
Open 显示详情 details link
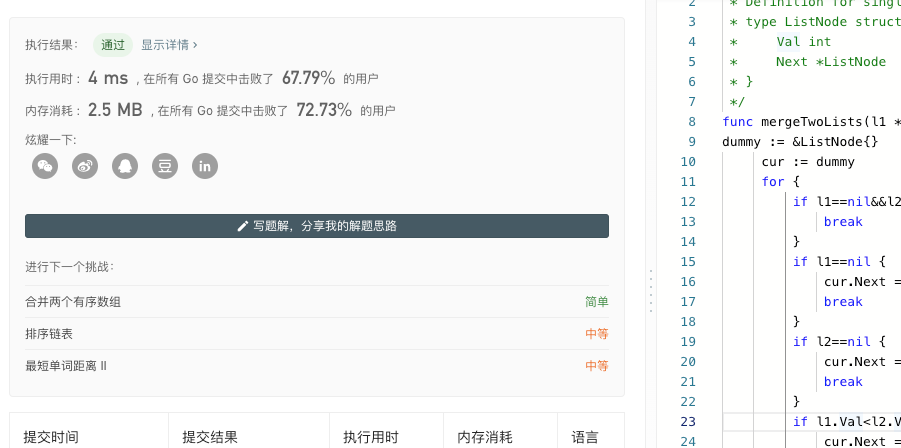170,45
